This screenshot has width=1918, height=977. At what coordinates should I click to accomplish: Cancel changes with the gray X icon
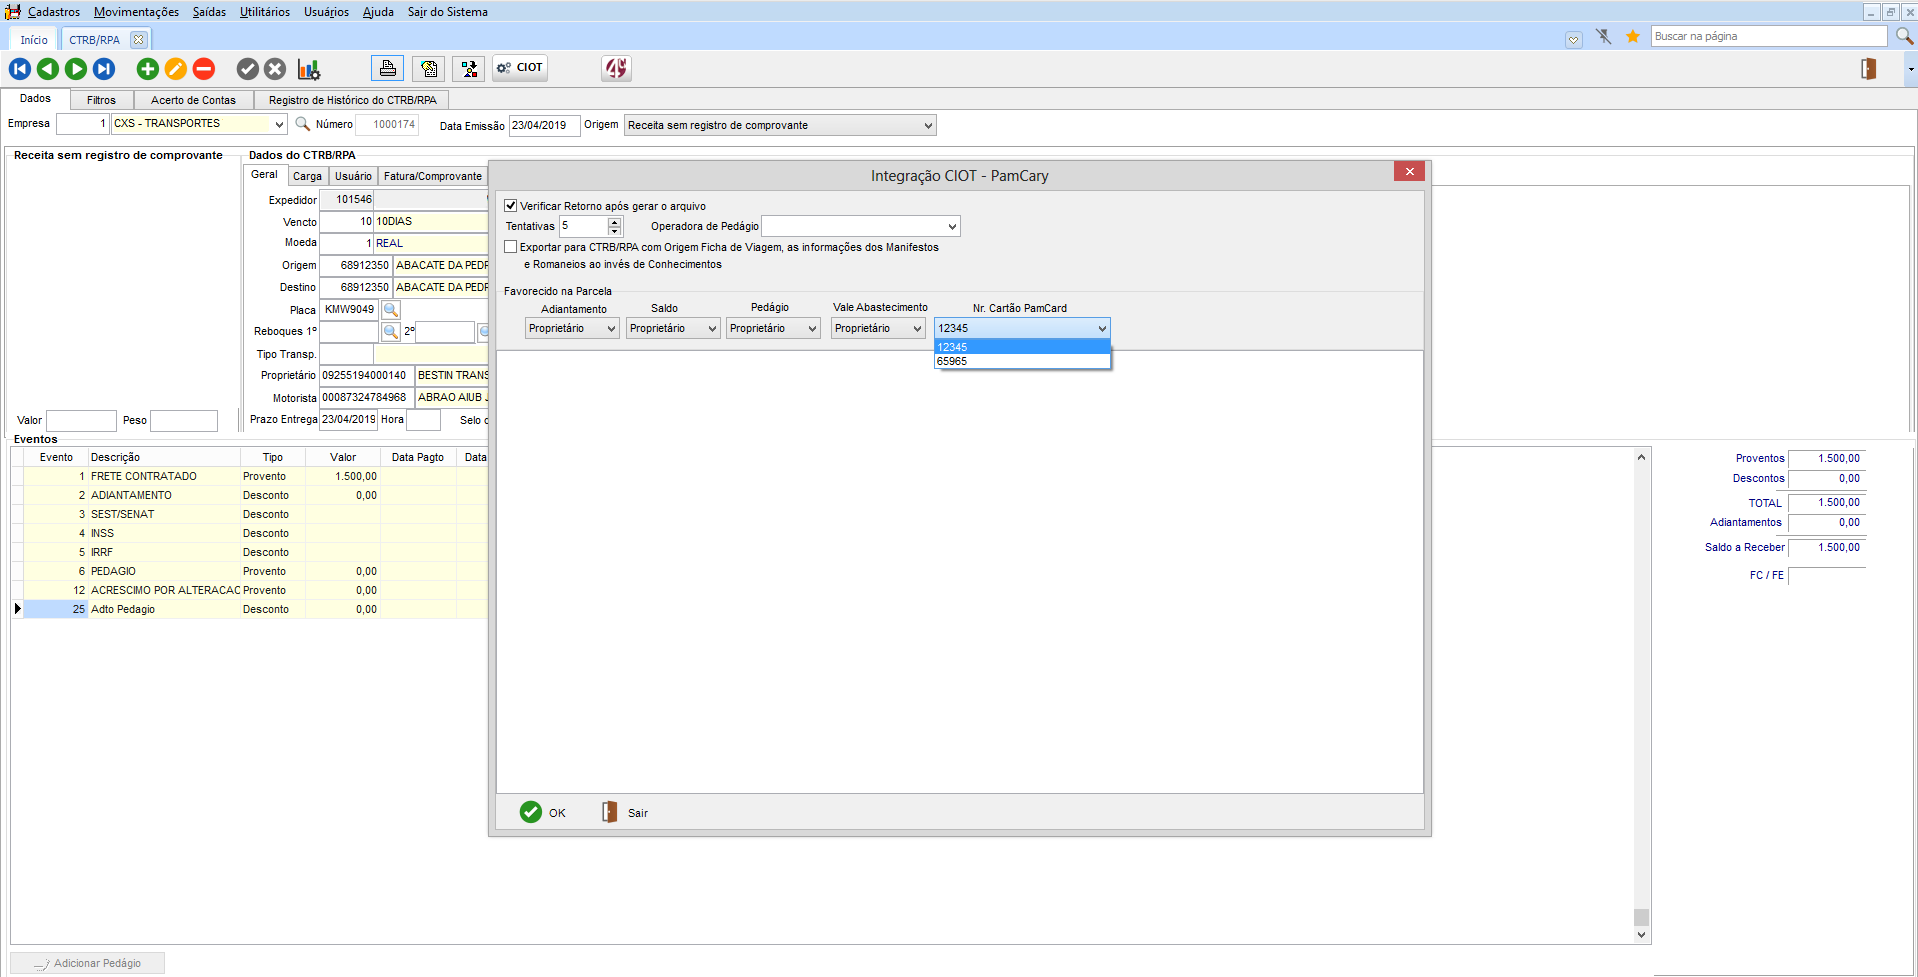click(x=275, y=69)
